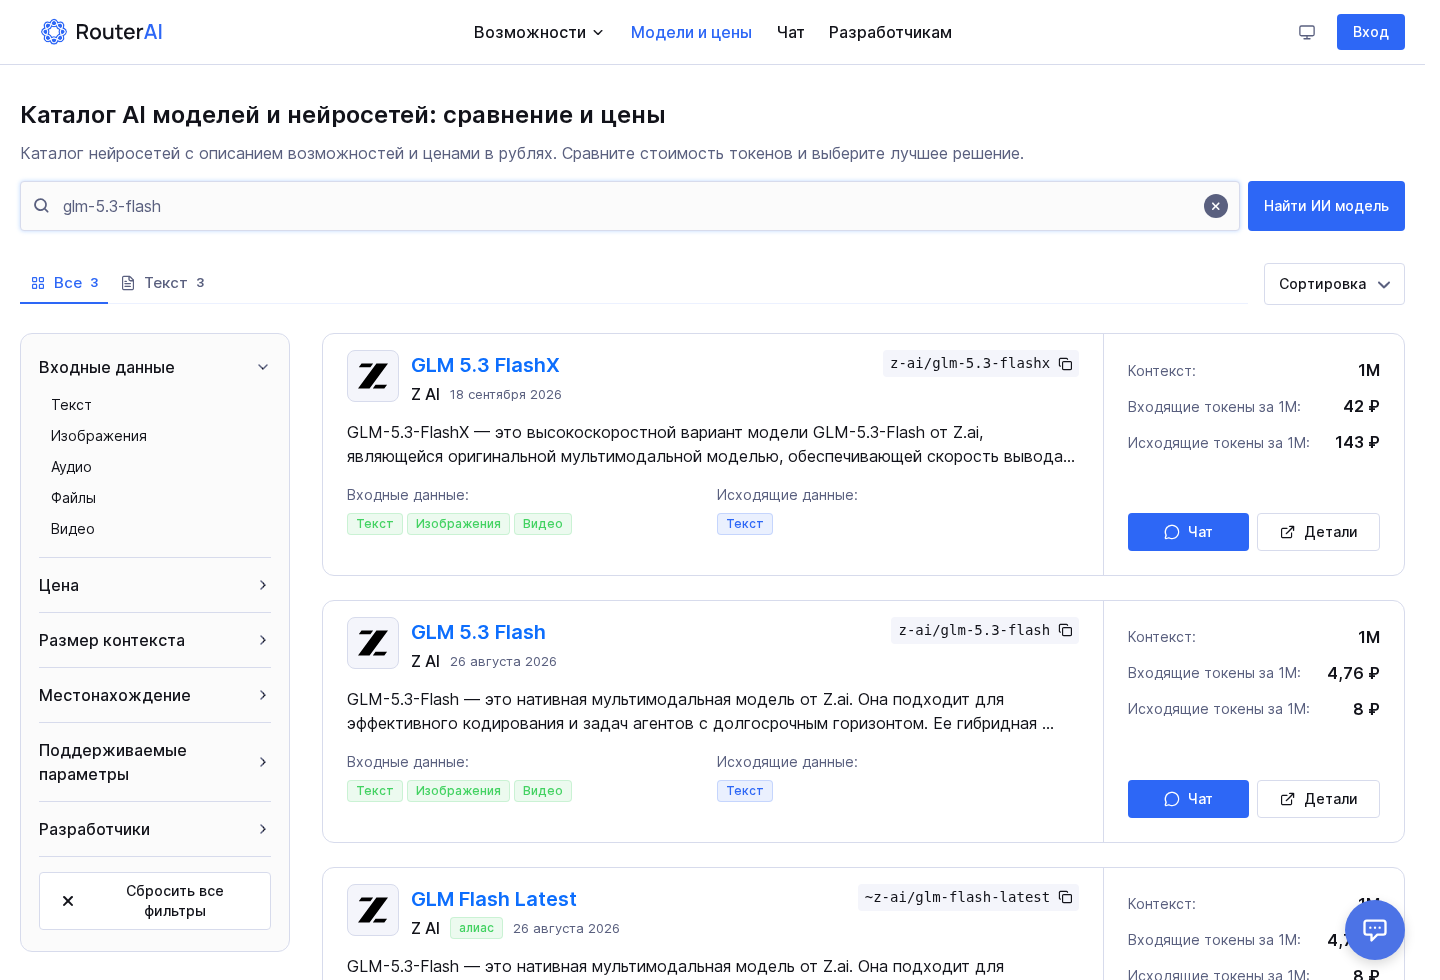Screen dimensions: 1440x980
Task: Click Сбросить все фильтры button
Action: point(155,901)
